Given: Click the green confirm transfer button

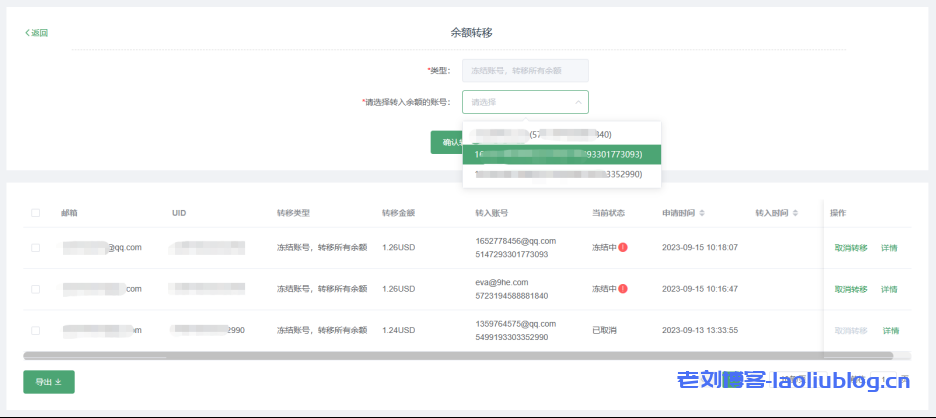Looking at the screenshot, I should click(x=447, y=142).
